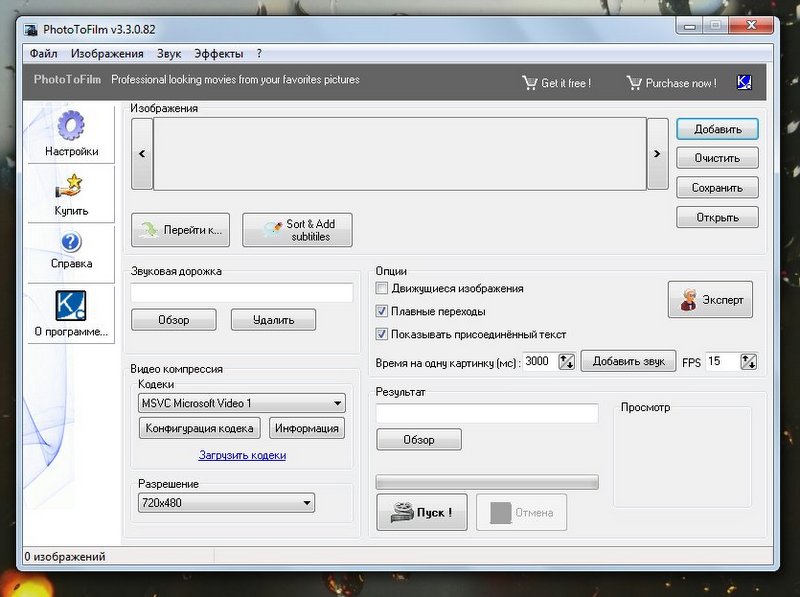
Task: Adjust the FPS spinner arrows
Action: pyautogui.click(x=748, y=362)
